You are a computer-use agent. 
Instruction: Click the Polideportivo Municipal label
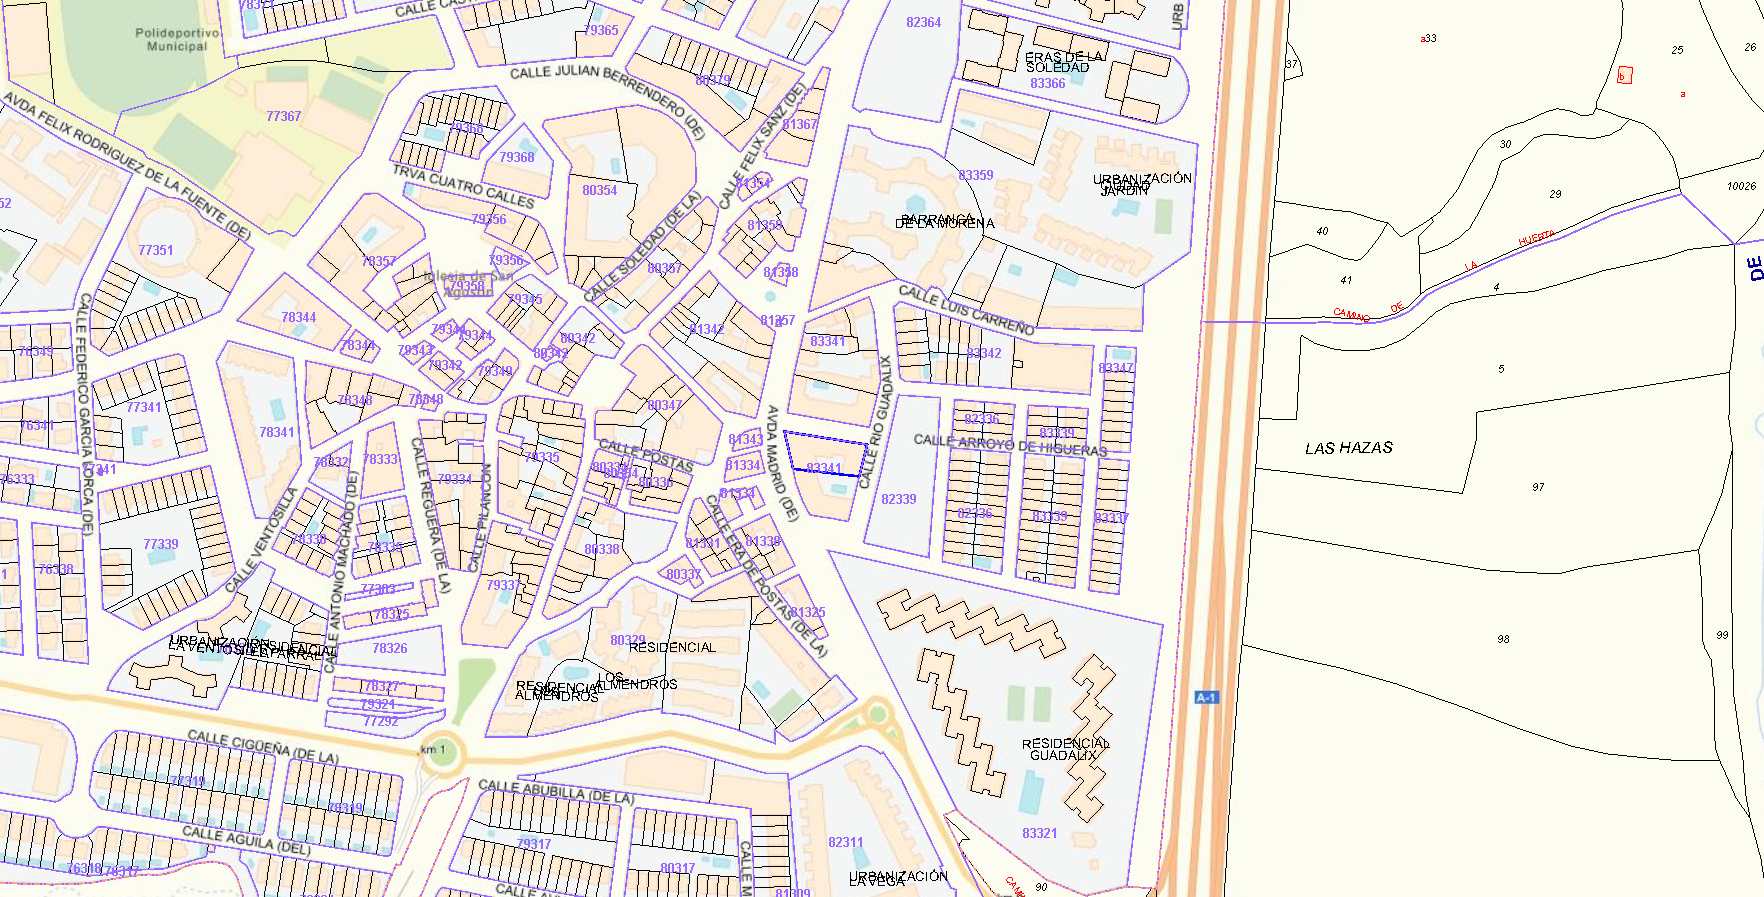(x=177, y=40)
